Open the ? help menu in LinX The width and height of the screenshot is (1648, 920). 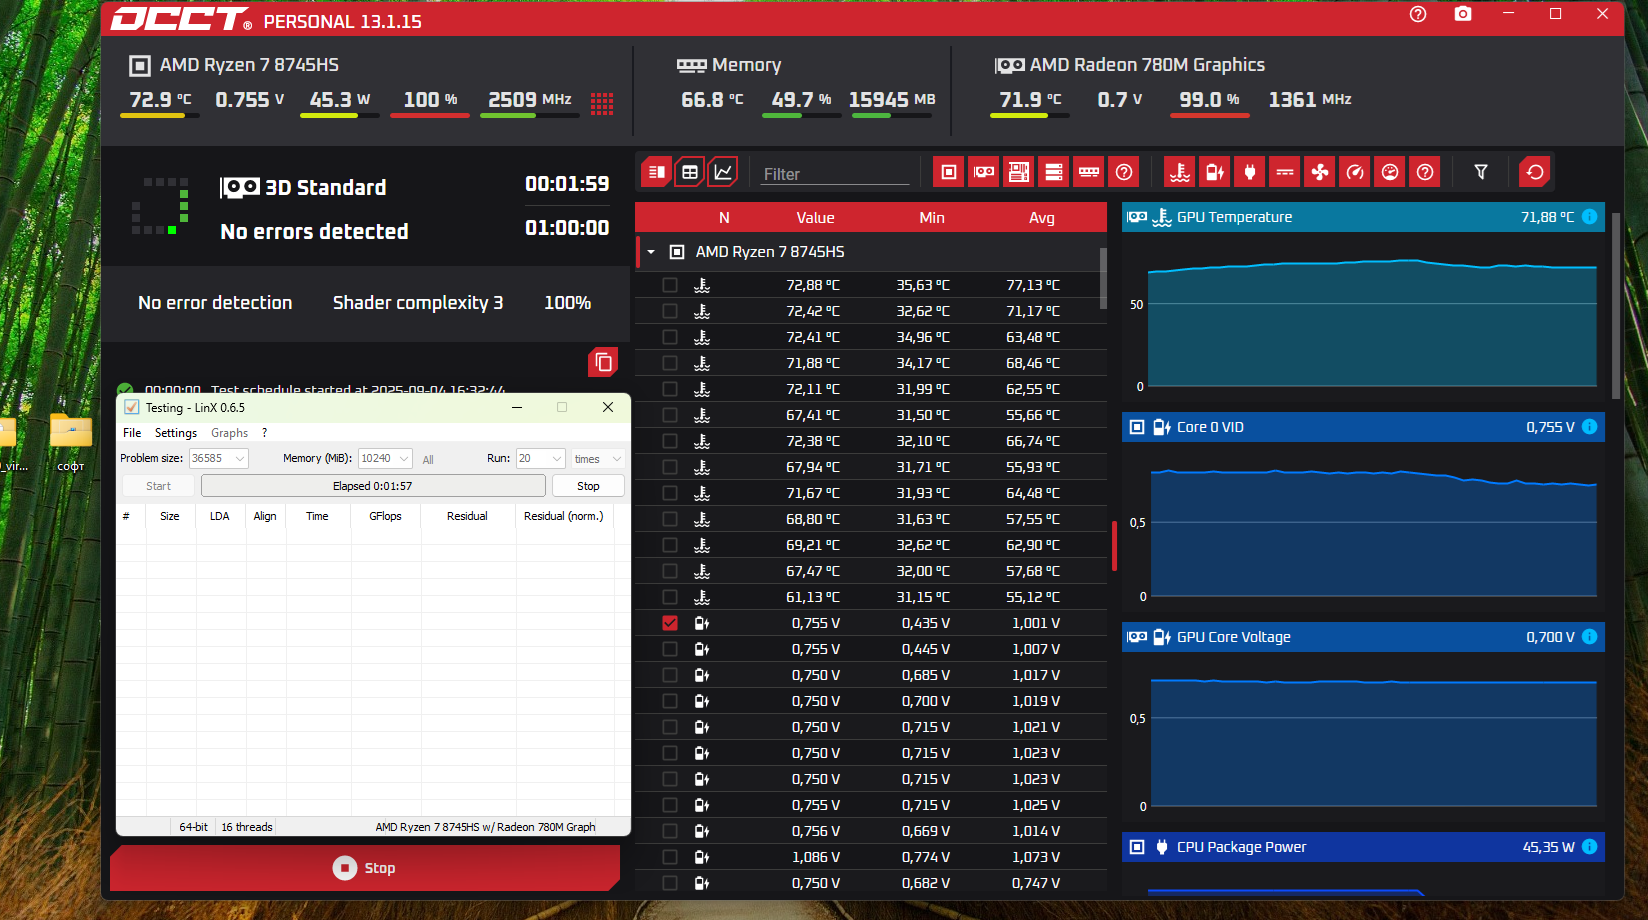(265, 433)
